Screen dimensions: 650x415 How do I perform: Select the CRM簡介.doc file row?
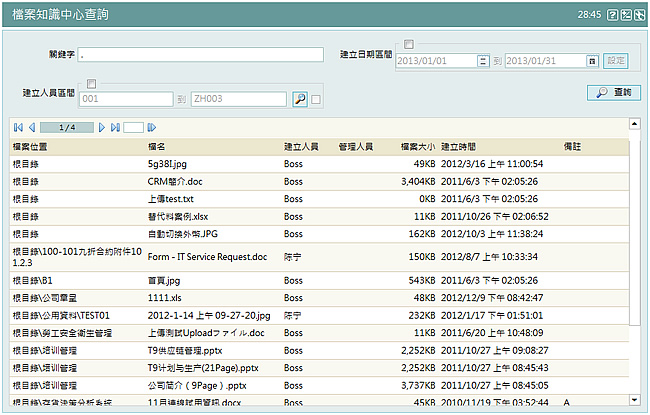(x=175, y=181)
